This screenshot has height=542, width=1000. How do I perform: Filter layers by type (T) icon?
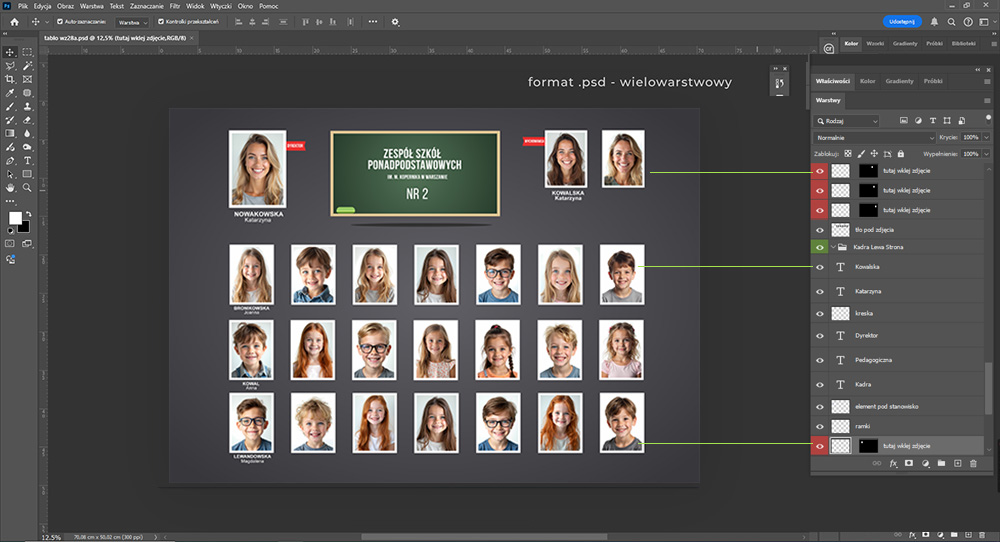point(932,121)
